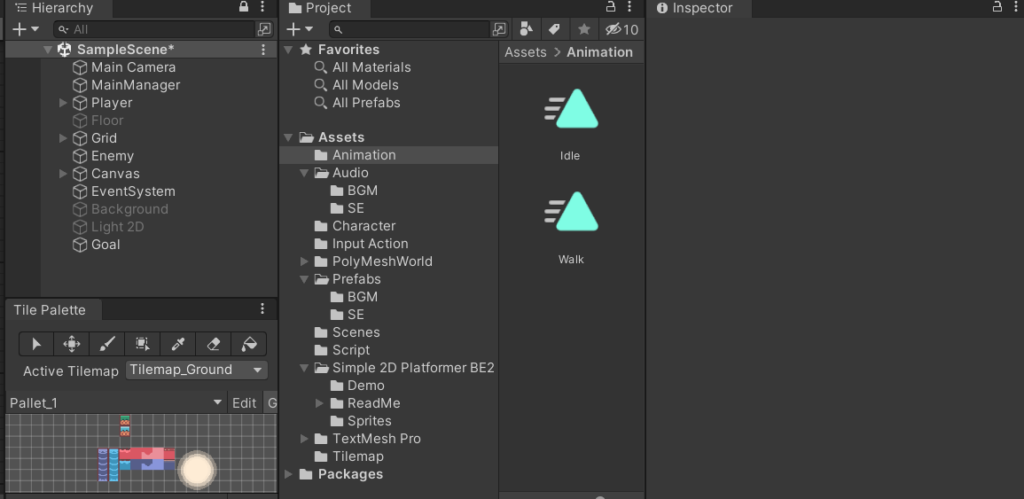Expand the Player object in Hierarchy
The width and height of the screenshot is (1024, 499).
pos(63,103)
